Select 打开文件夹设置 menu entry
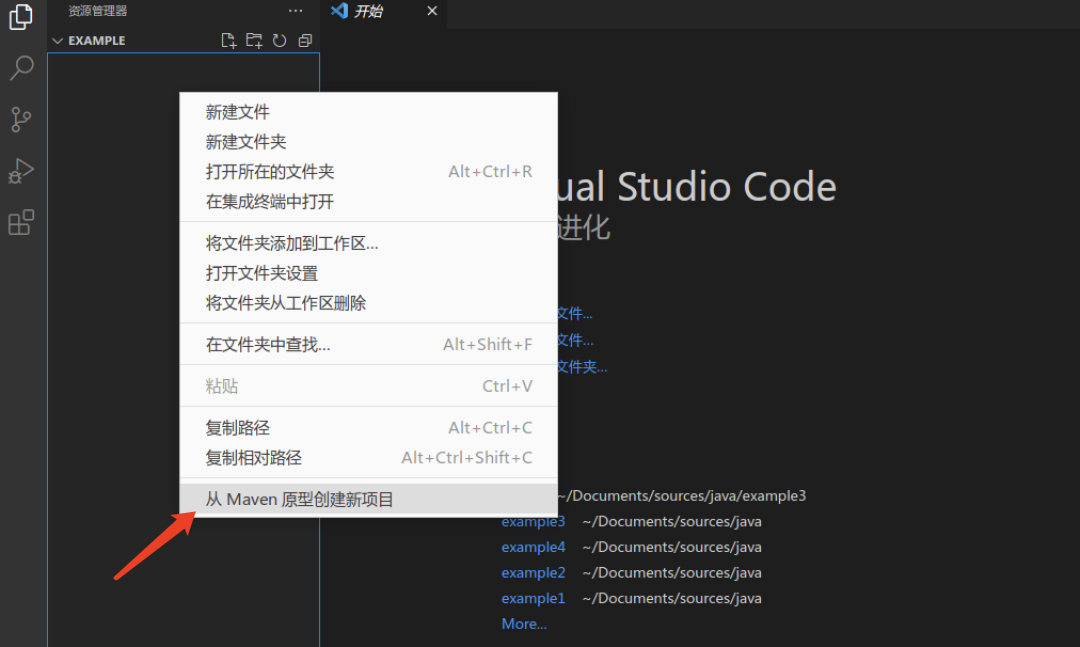This screenshot has width=1080, height=647. 368,274
